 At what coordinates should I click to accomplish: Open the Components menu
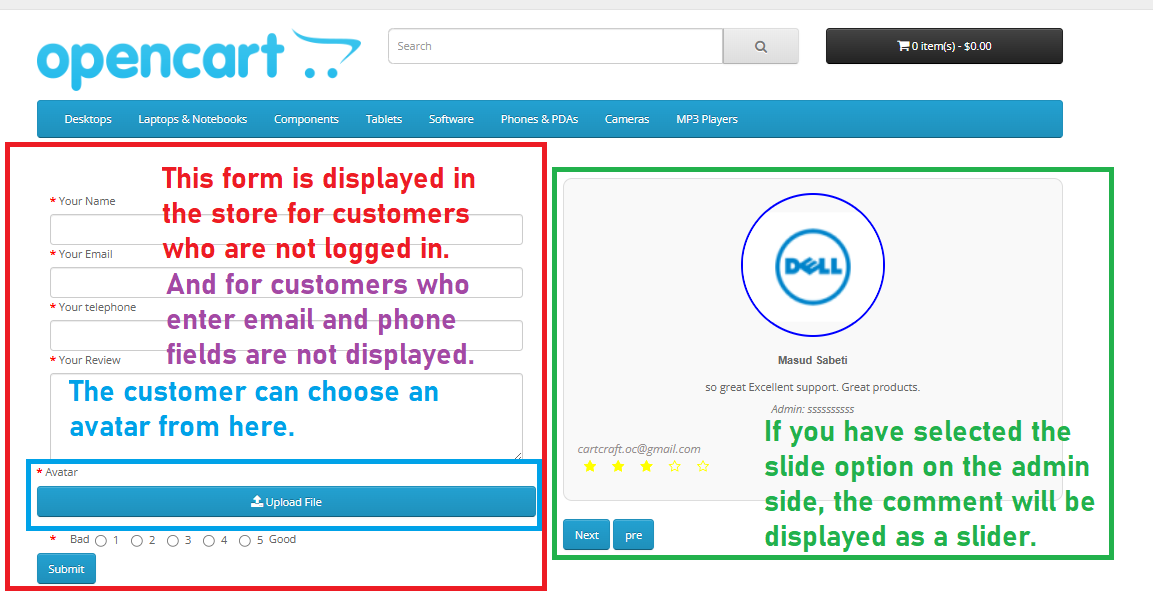coord(306,119)
